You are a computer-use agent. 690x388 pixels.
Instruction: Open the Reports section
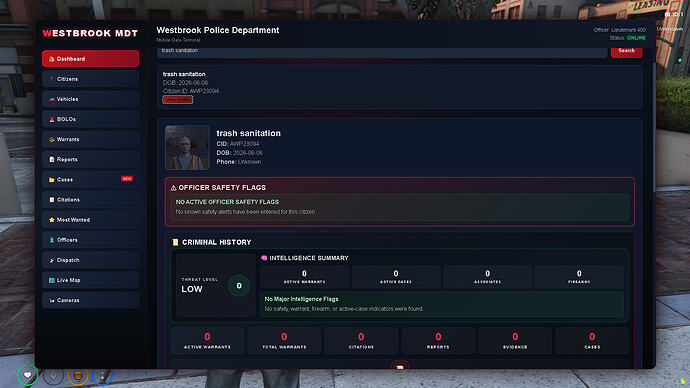click(90, 159)
